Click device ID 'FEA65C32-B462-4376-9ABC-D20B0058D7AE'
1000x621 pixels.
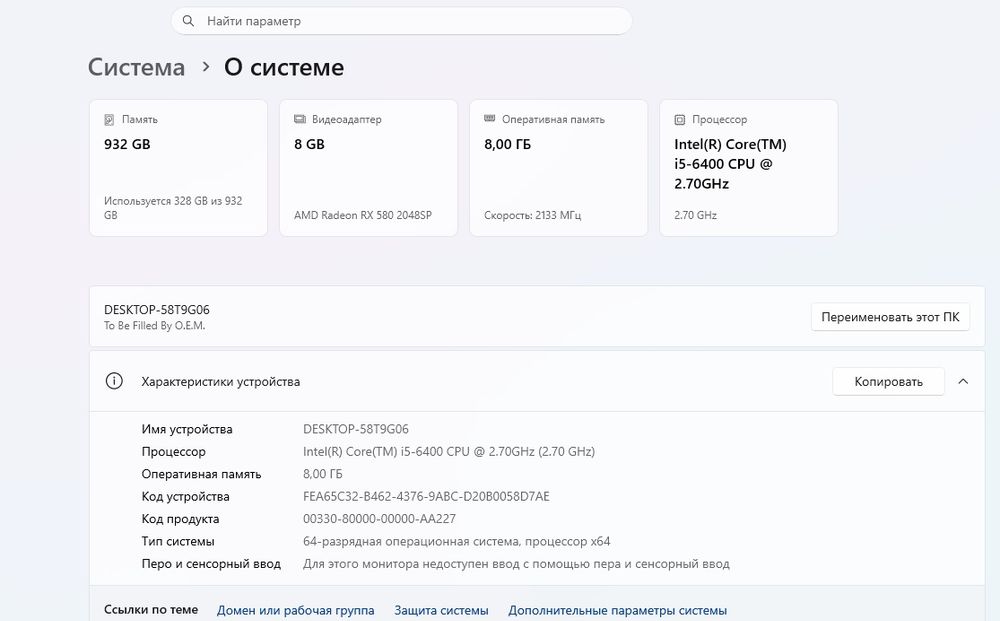coord(426,497)
